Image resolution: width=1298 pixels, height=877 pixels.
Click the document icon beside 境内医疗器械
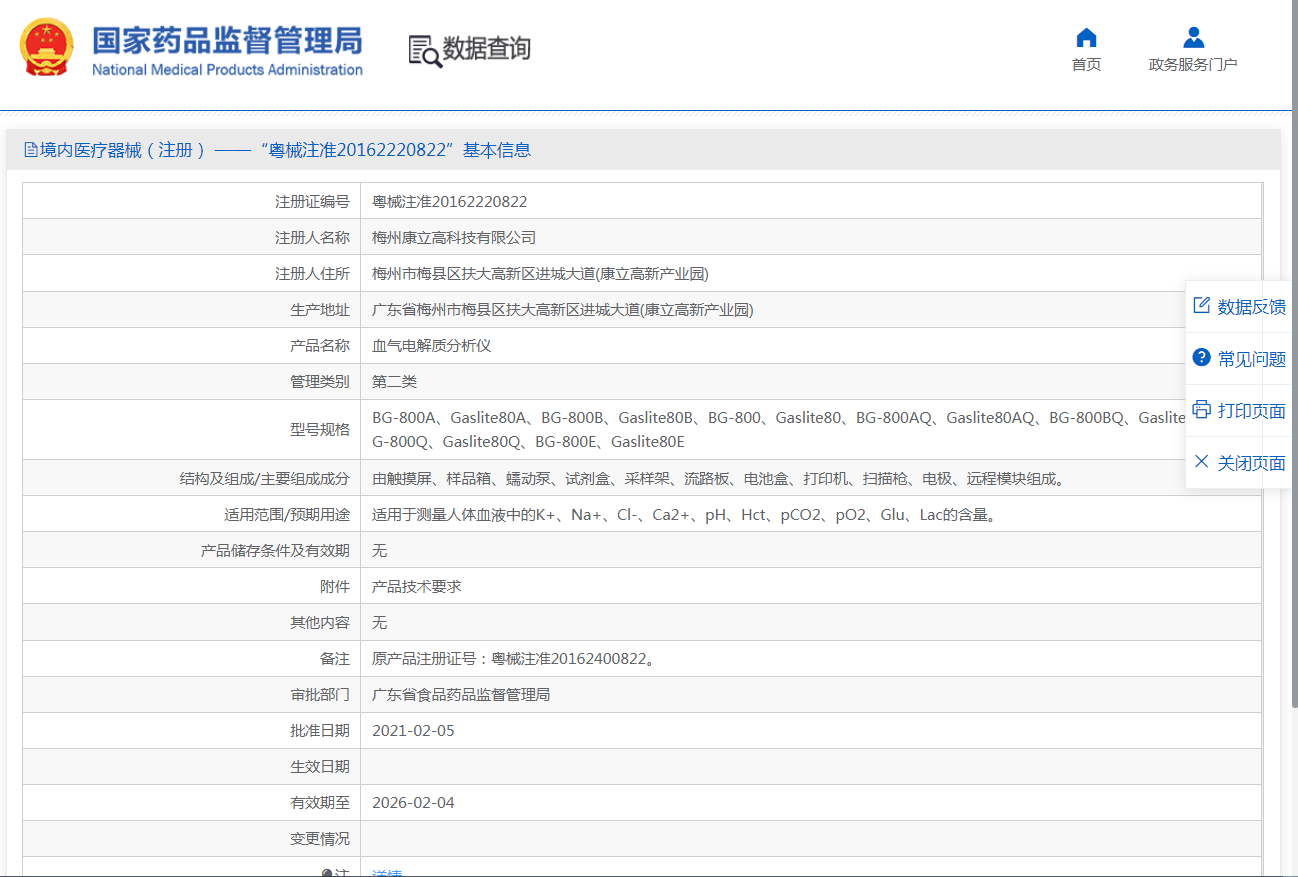tap(31, 150)
